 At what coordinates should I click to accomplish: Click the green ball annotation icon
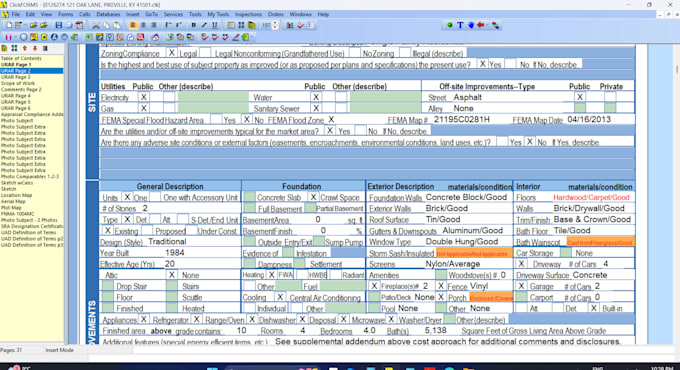pyautogui.click(x=450, y=25)
